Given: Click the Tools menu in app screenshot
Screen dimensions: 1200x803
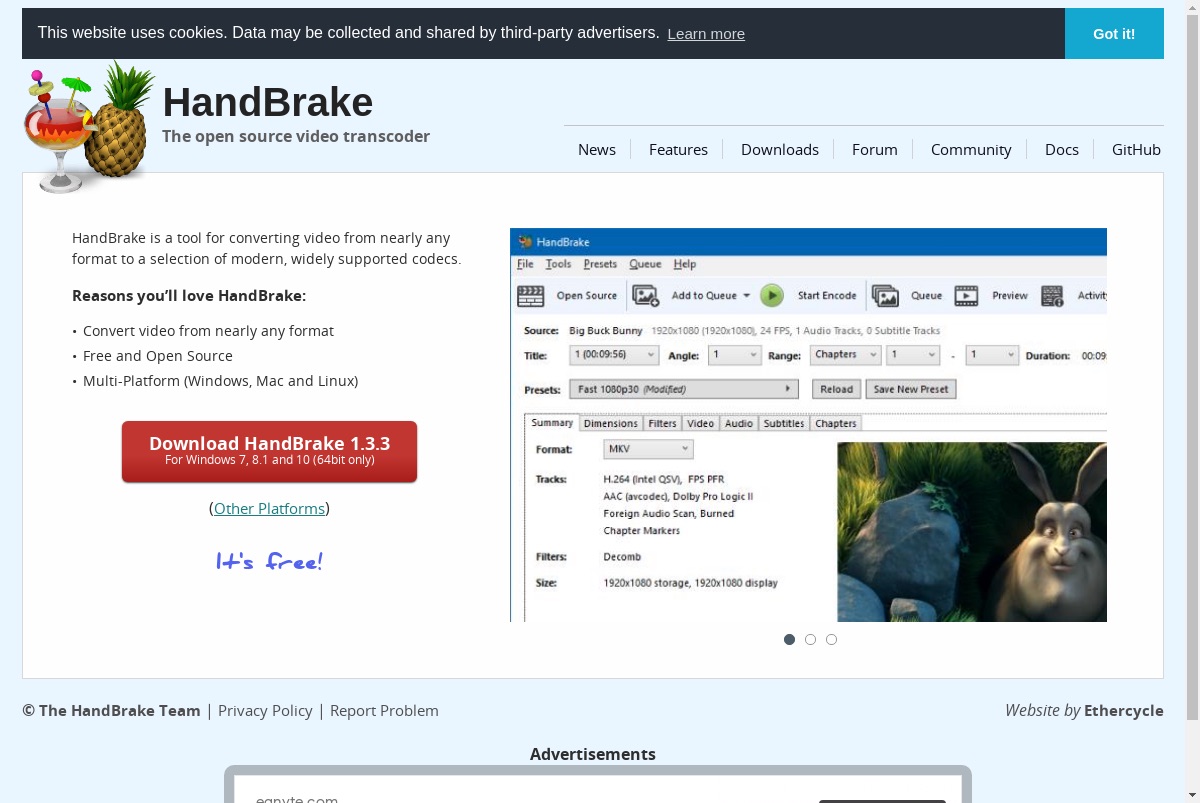Looking at the screenshot, I should (558, 264).
